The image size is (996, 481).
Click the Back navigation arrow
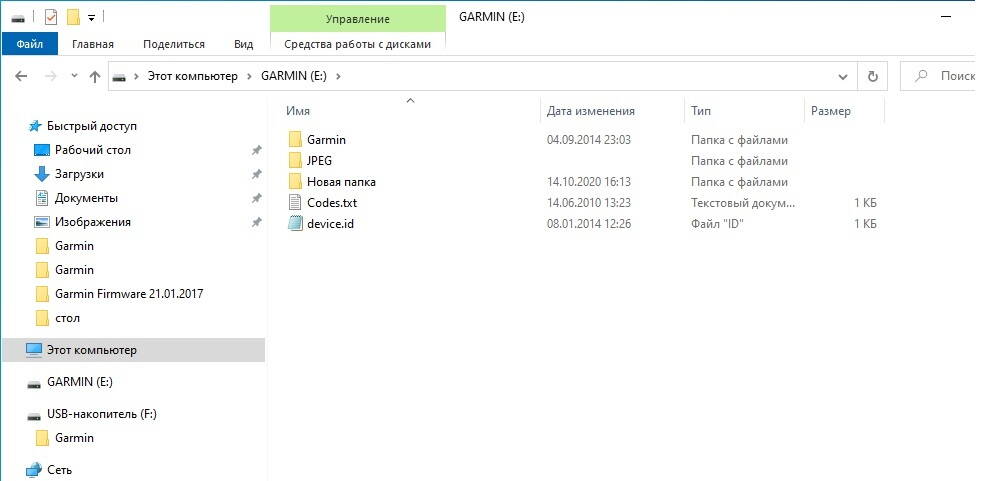(x=21, y=76)
